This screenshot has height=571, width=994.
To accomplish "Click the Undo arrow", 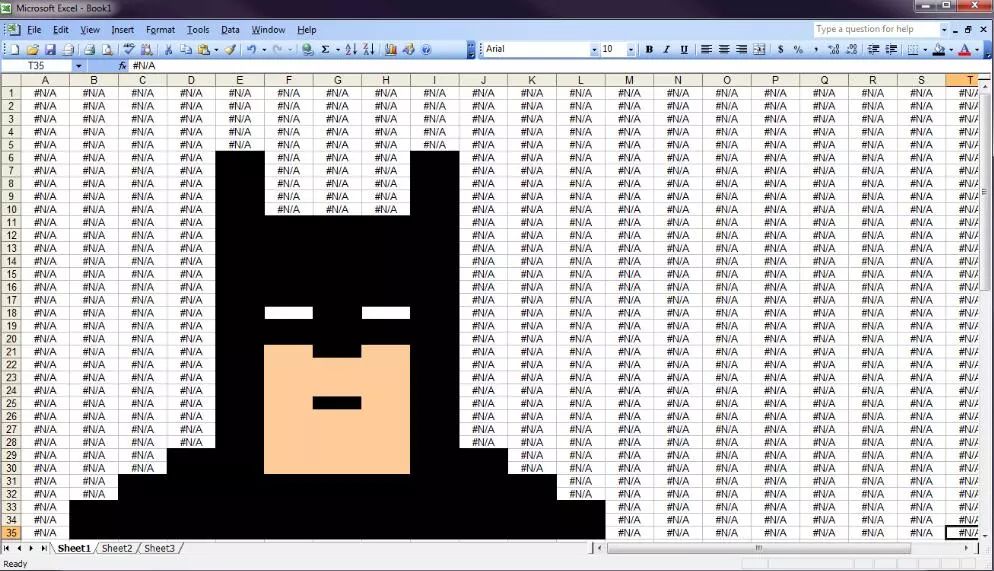I will (252, 49).
